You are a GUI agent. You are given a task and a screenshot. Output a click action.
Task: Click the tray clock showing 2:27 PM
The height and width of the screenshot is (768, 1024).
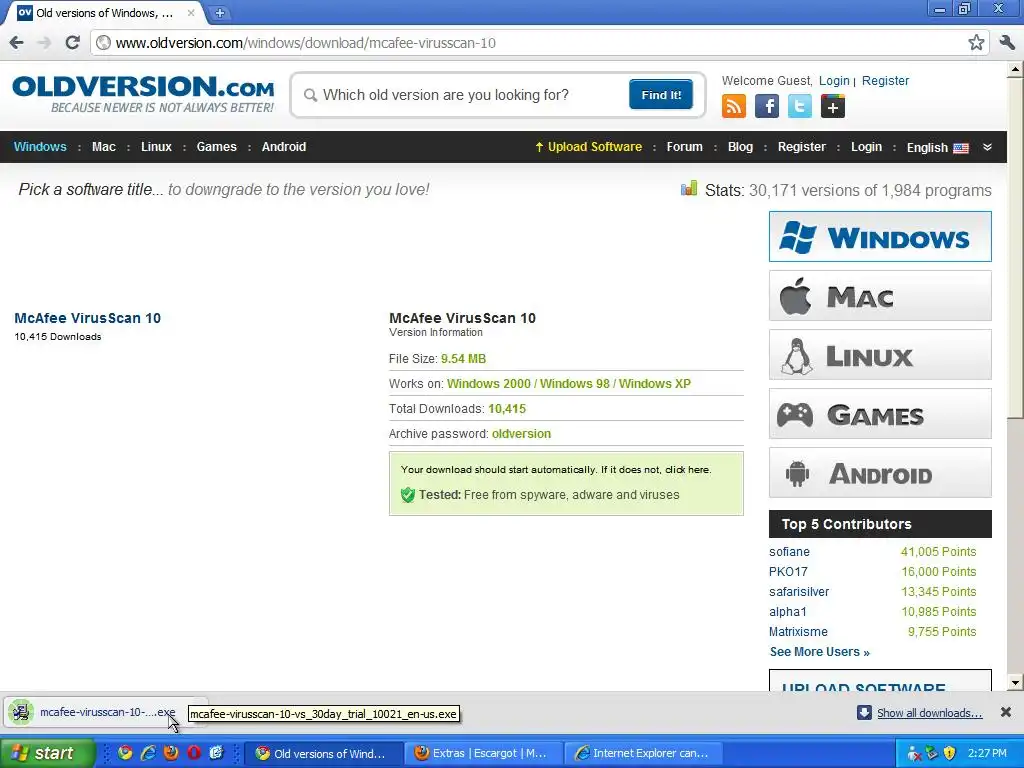(987, 753)
